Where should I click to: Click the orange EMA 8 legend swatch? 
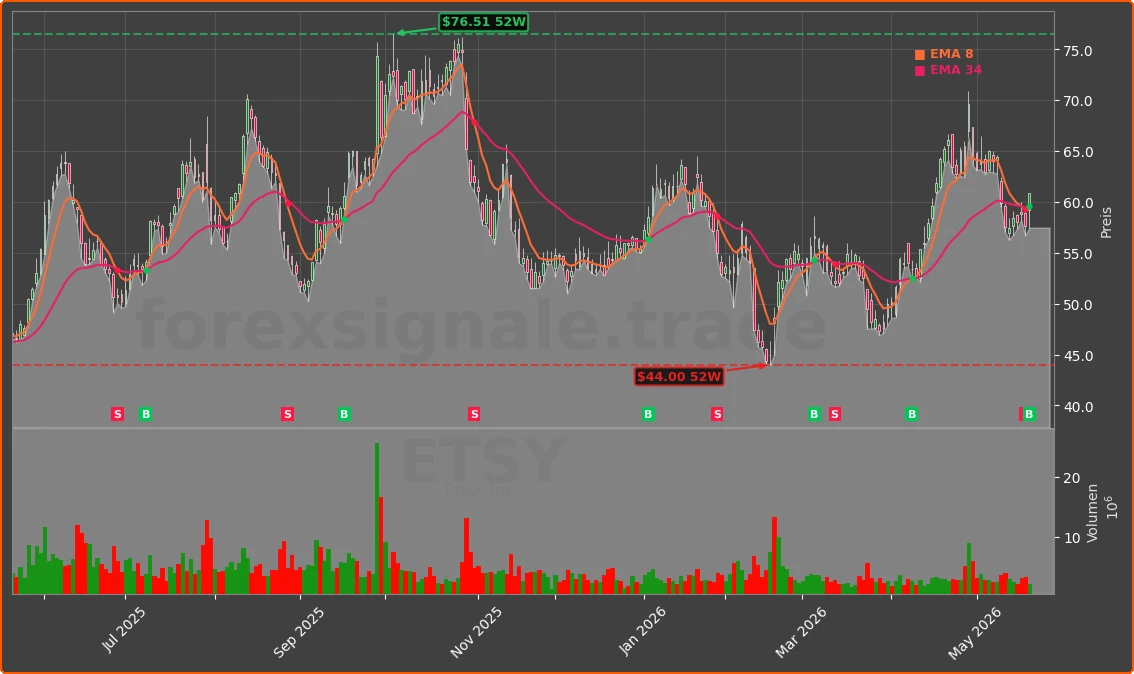920,54
